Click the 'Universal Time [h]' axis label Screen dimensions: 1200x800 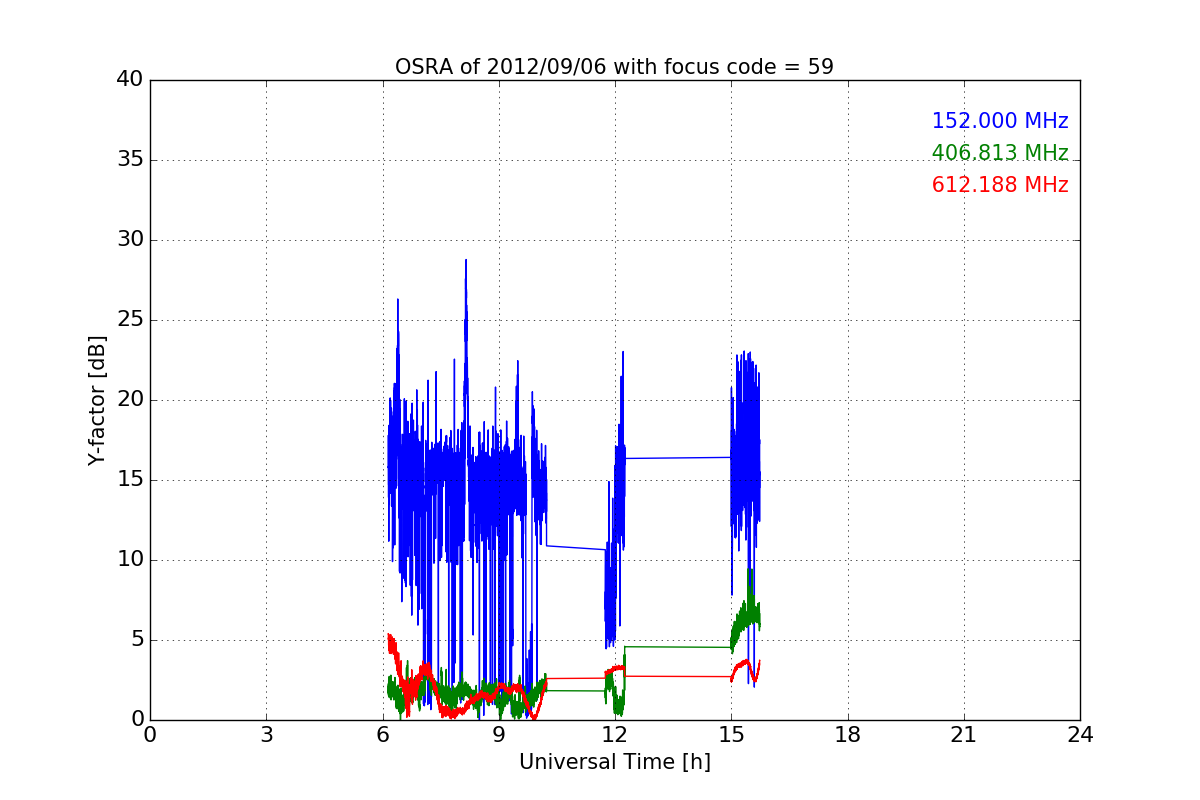pyautogui.click(x=614, y=762)
